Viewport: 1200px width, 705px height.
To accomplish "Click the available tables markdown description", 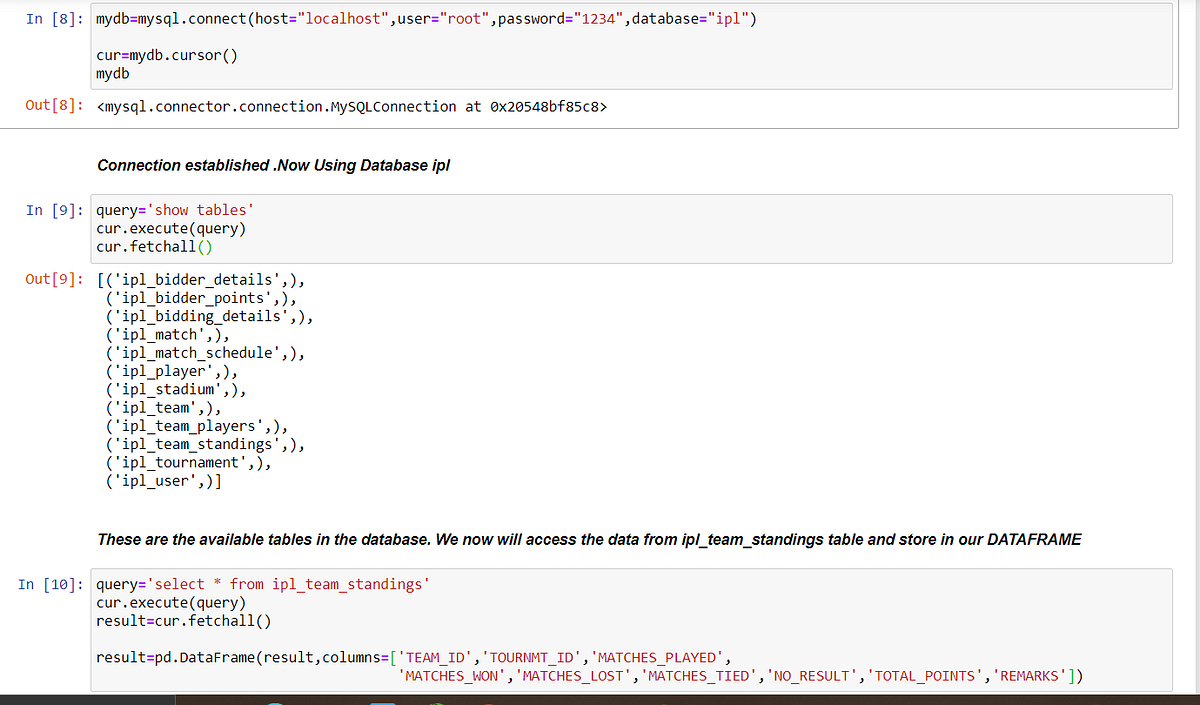I will click(590, 539).
